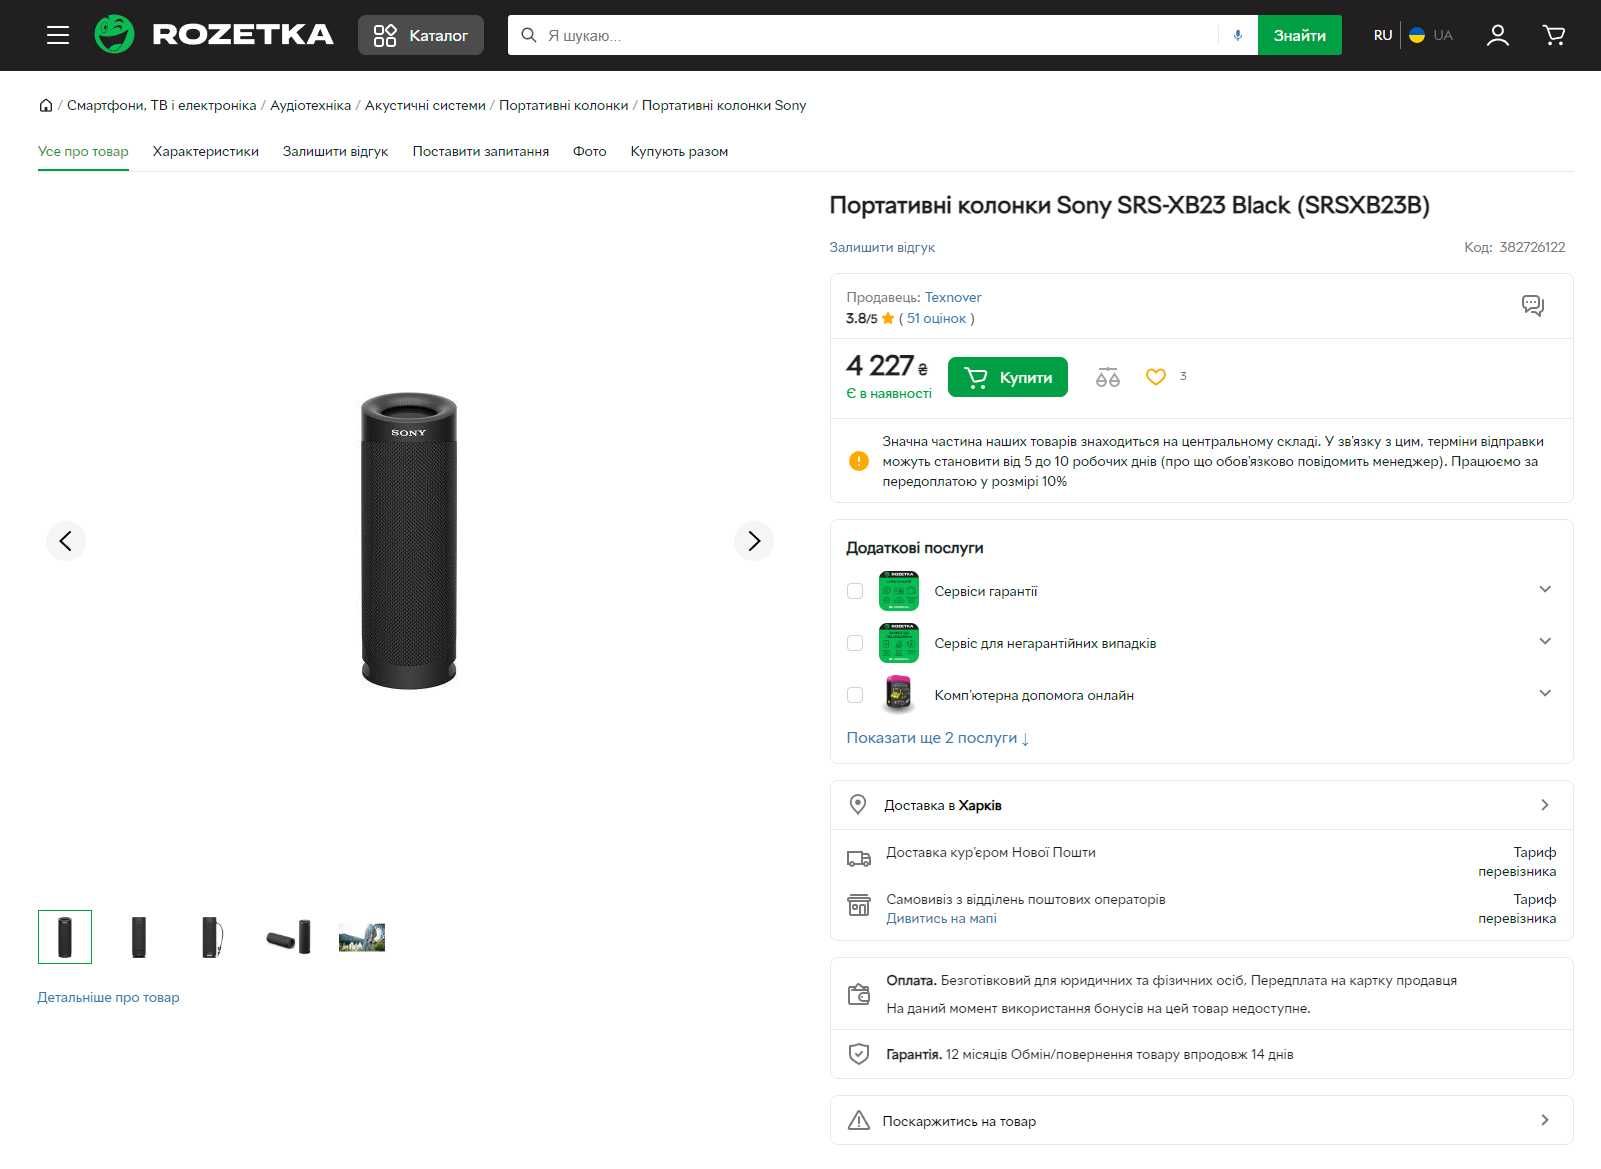Select first speaker thumbnail
The width and height of the screenshot is (1601, 1169).
65,937
